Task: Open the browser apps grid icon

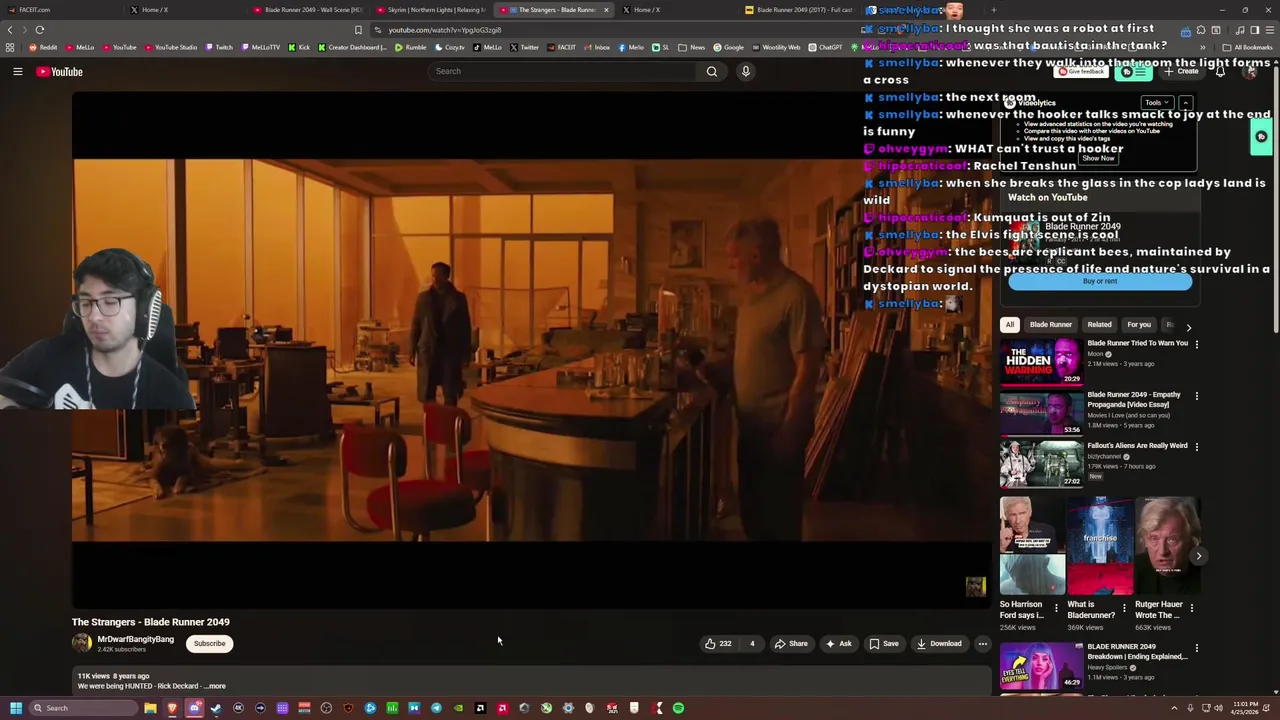Action: point(10,47)
